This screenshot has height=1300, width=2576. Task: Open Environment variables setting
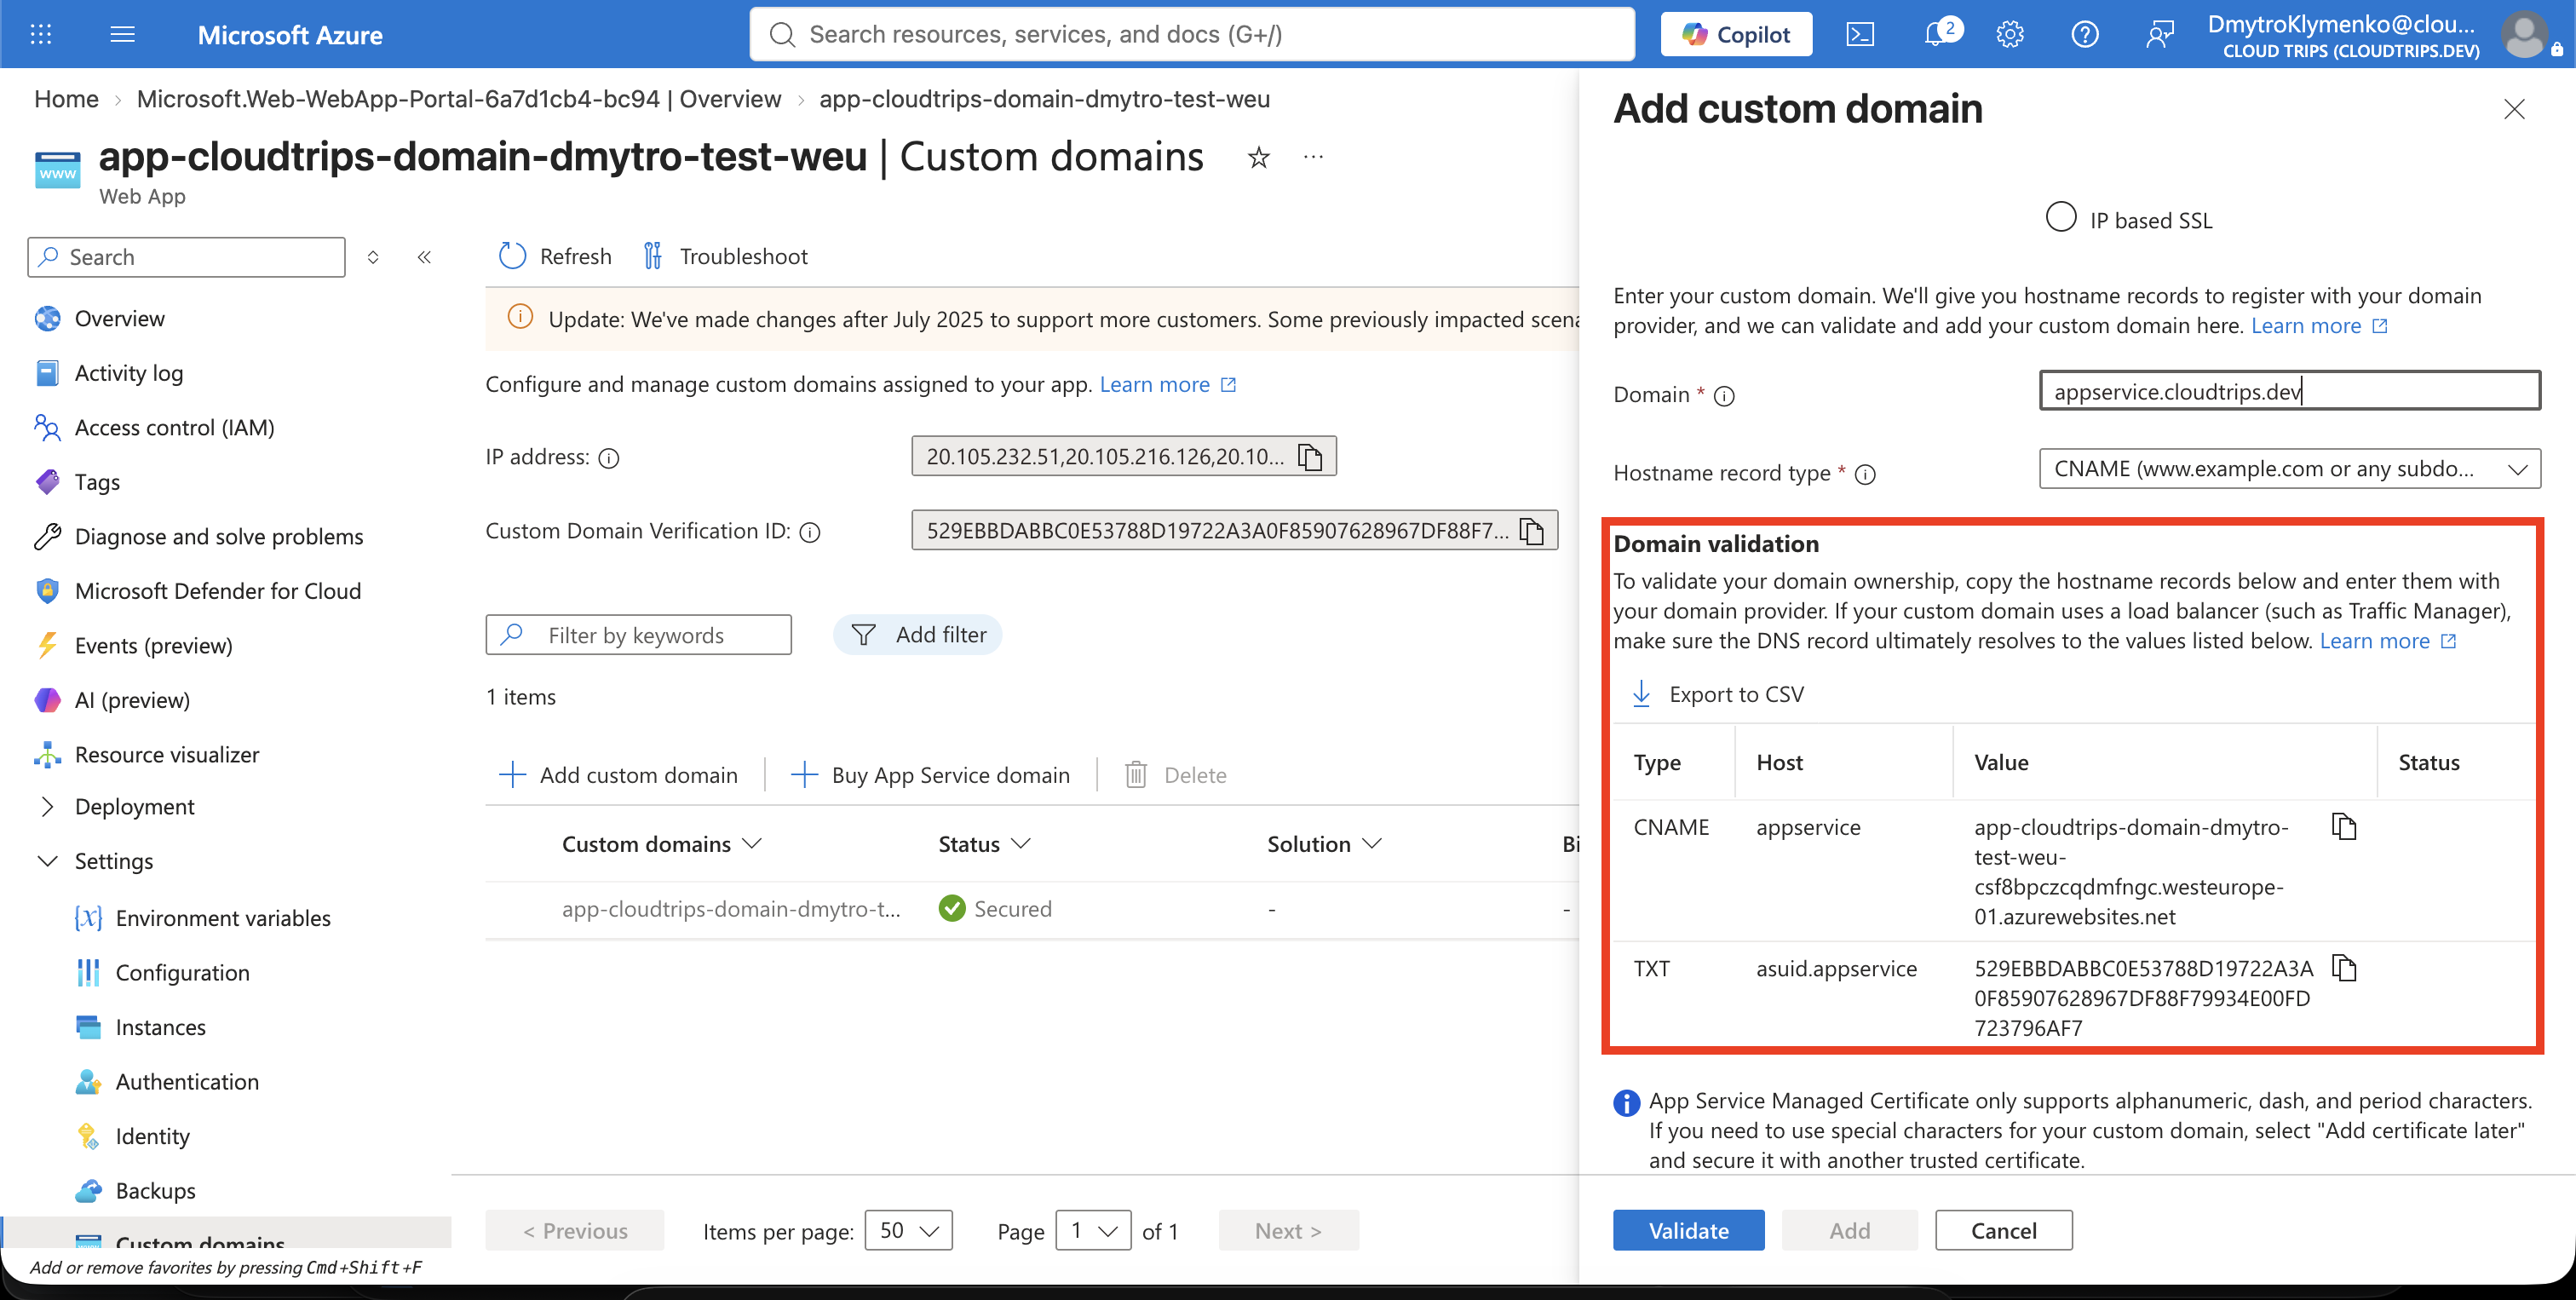click(223, 918)
